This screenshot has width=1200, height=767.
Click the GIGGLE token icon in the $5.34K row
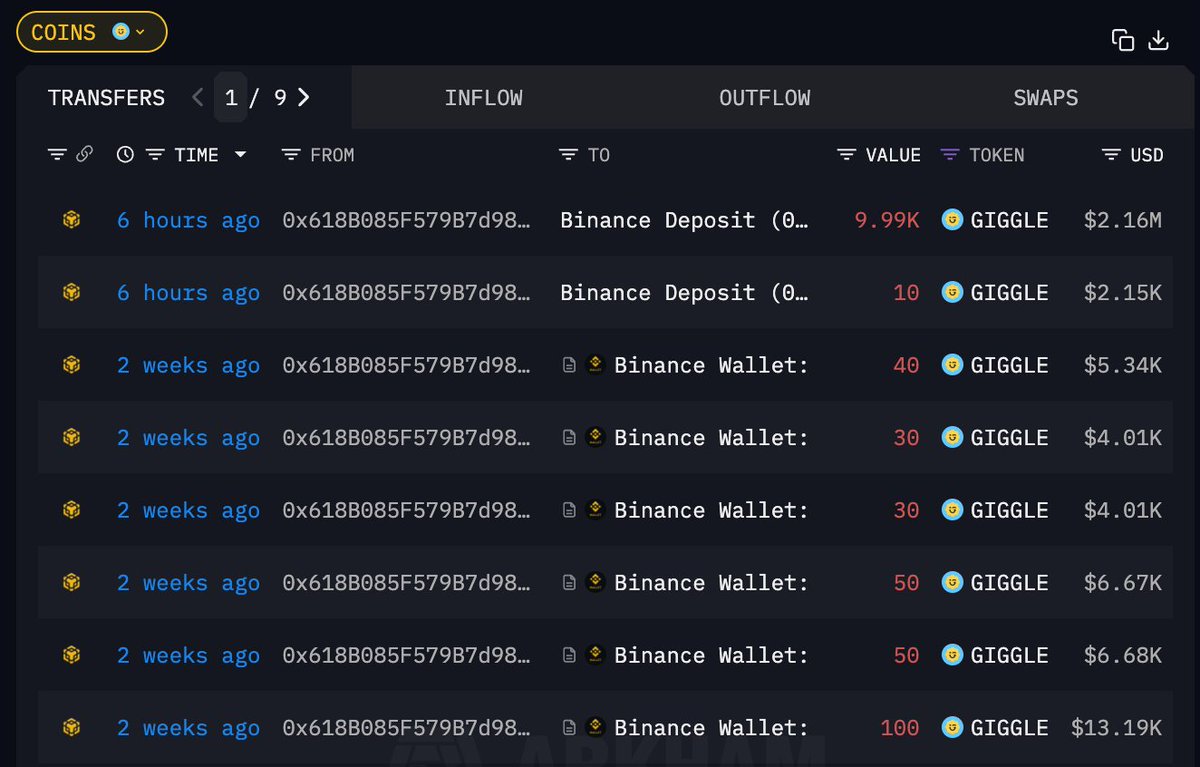click(952, 365)
